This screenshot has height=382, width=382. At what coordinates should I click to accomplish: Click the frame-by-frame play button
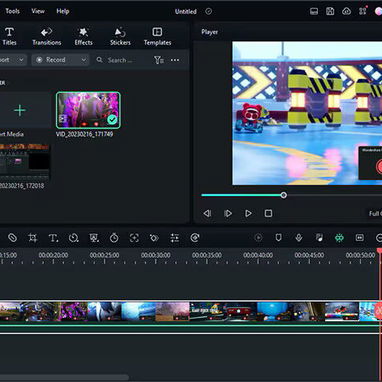click(x=228, y=213)
